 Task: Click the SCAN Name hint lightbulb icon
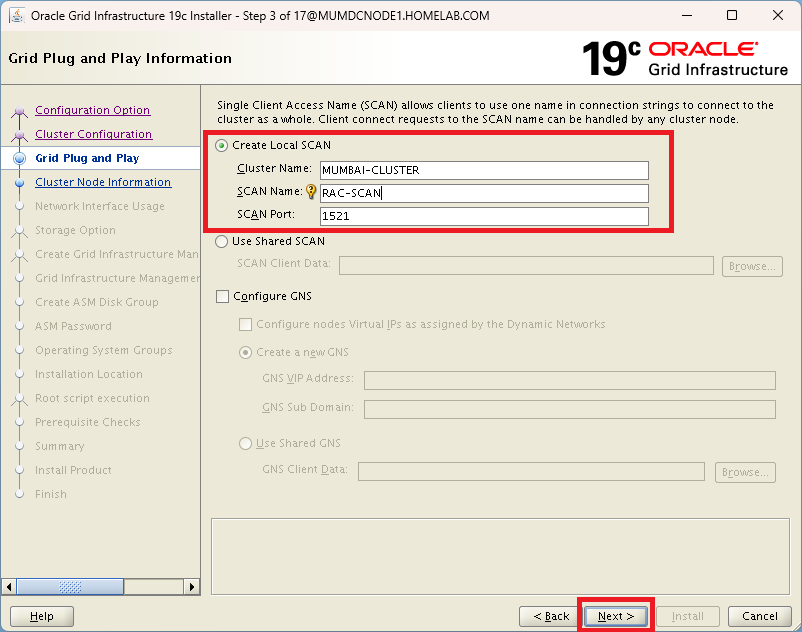311,193
